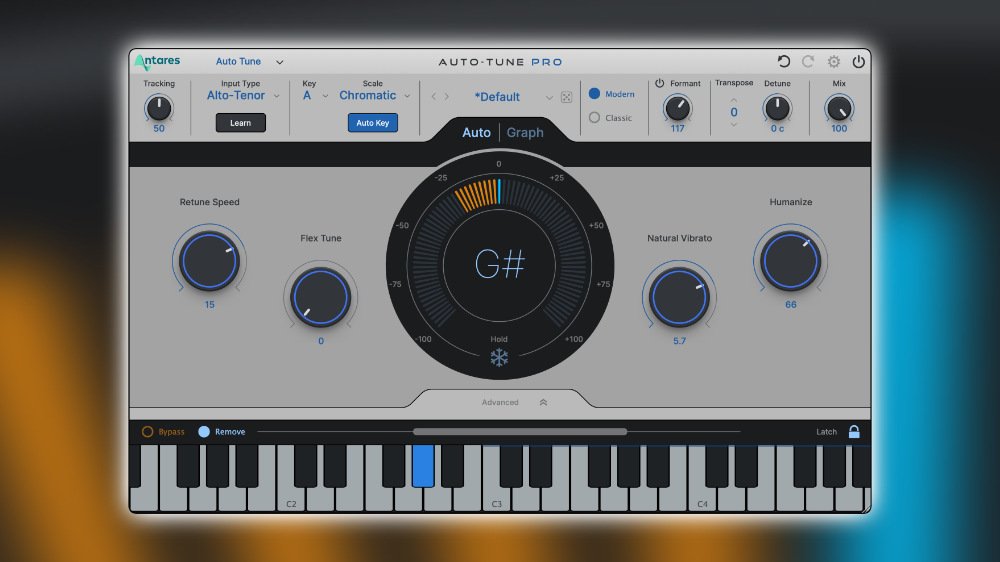Image resolution: width=1000 pixels, height=562 pixels.
Task: Switch to the Graph tab
Action: 525,133
